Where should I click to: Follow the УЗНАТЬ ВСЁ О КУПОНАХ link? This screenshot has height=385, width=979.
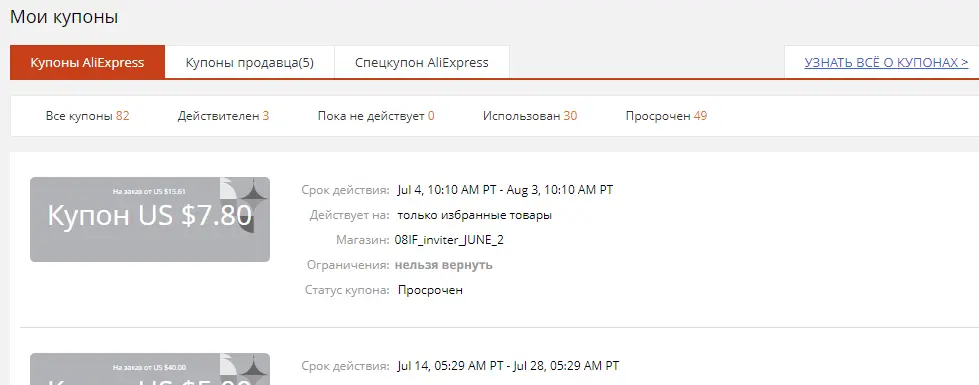tap(886, 62)
